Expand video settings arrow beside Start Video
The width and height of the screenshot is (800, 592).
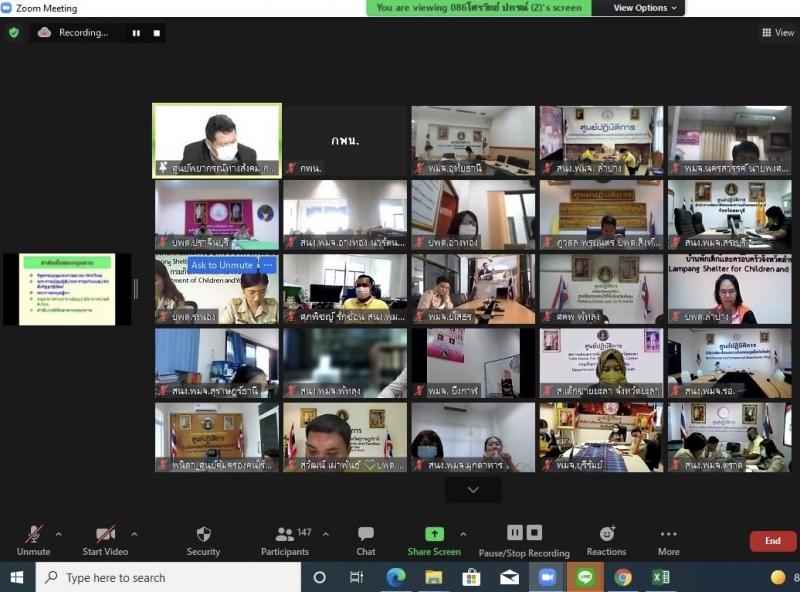134,534
